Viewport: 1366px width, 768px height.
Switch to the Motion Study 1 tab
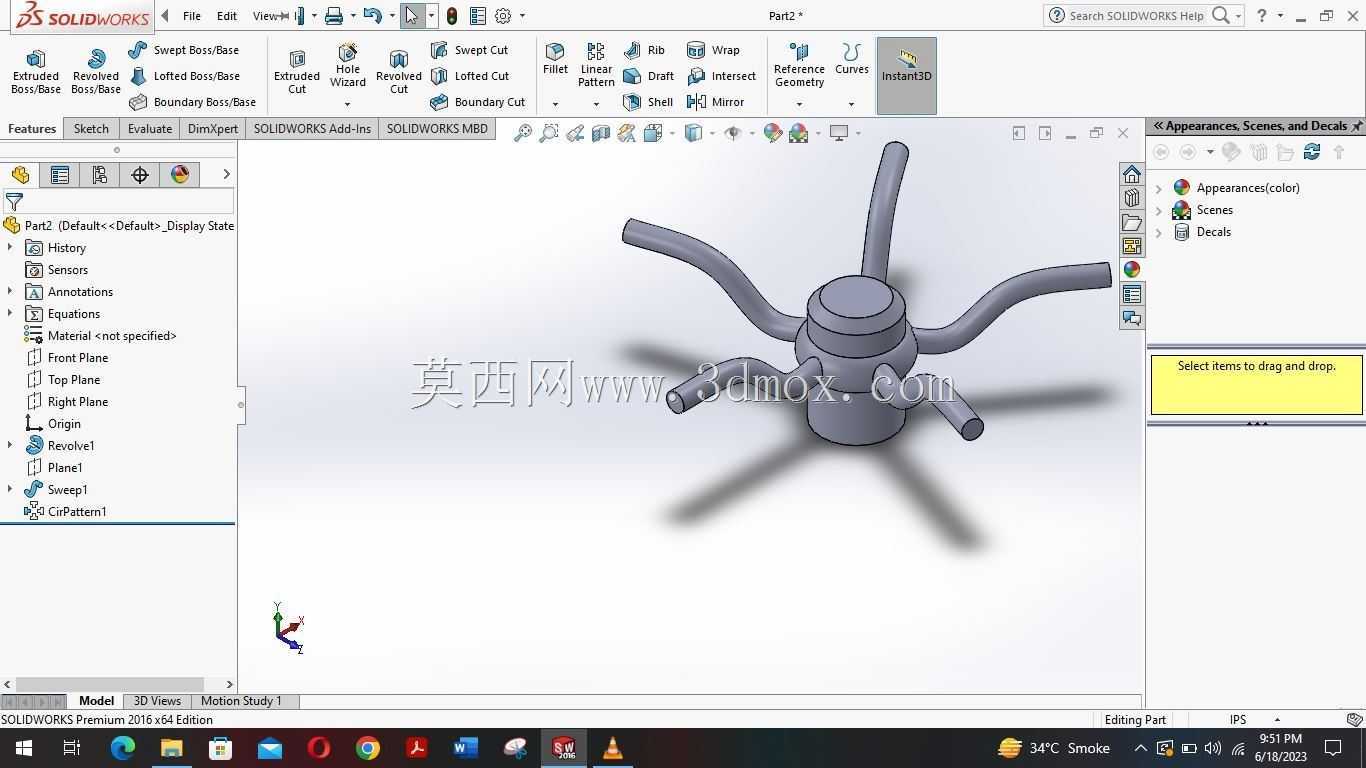[x=241, y=701]
